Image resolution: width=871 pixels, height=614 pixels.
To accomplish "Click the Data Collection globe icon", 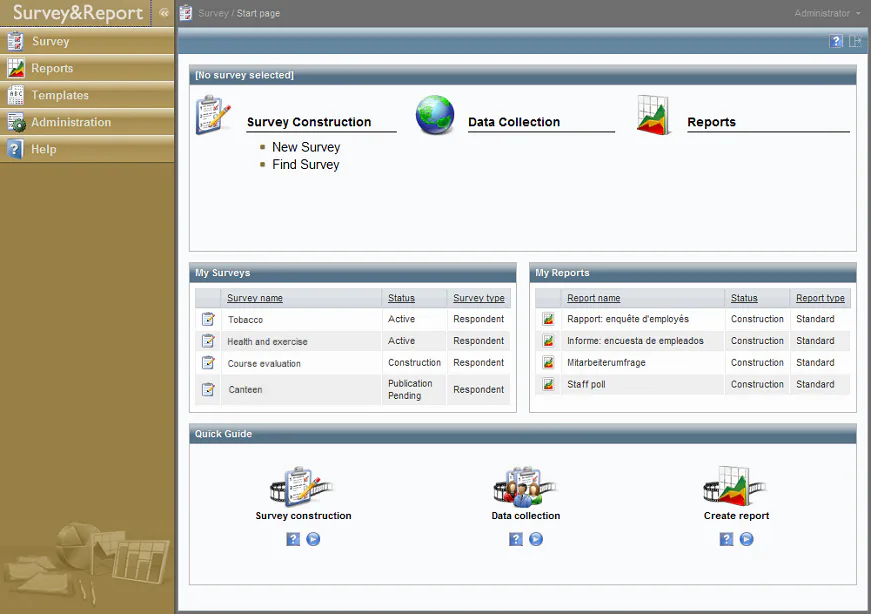I will point(435,115).
